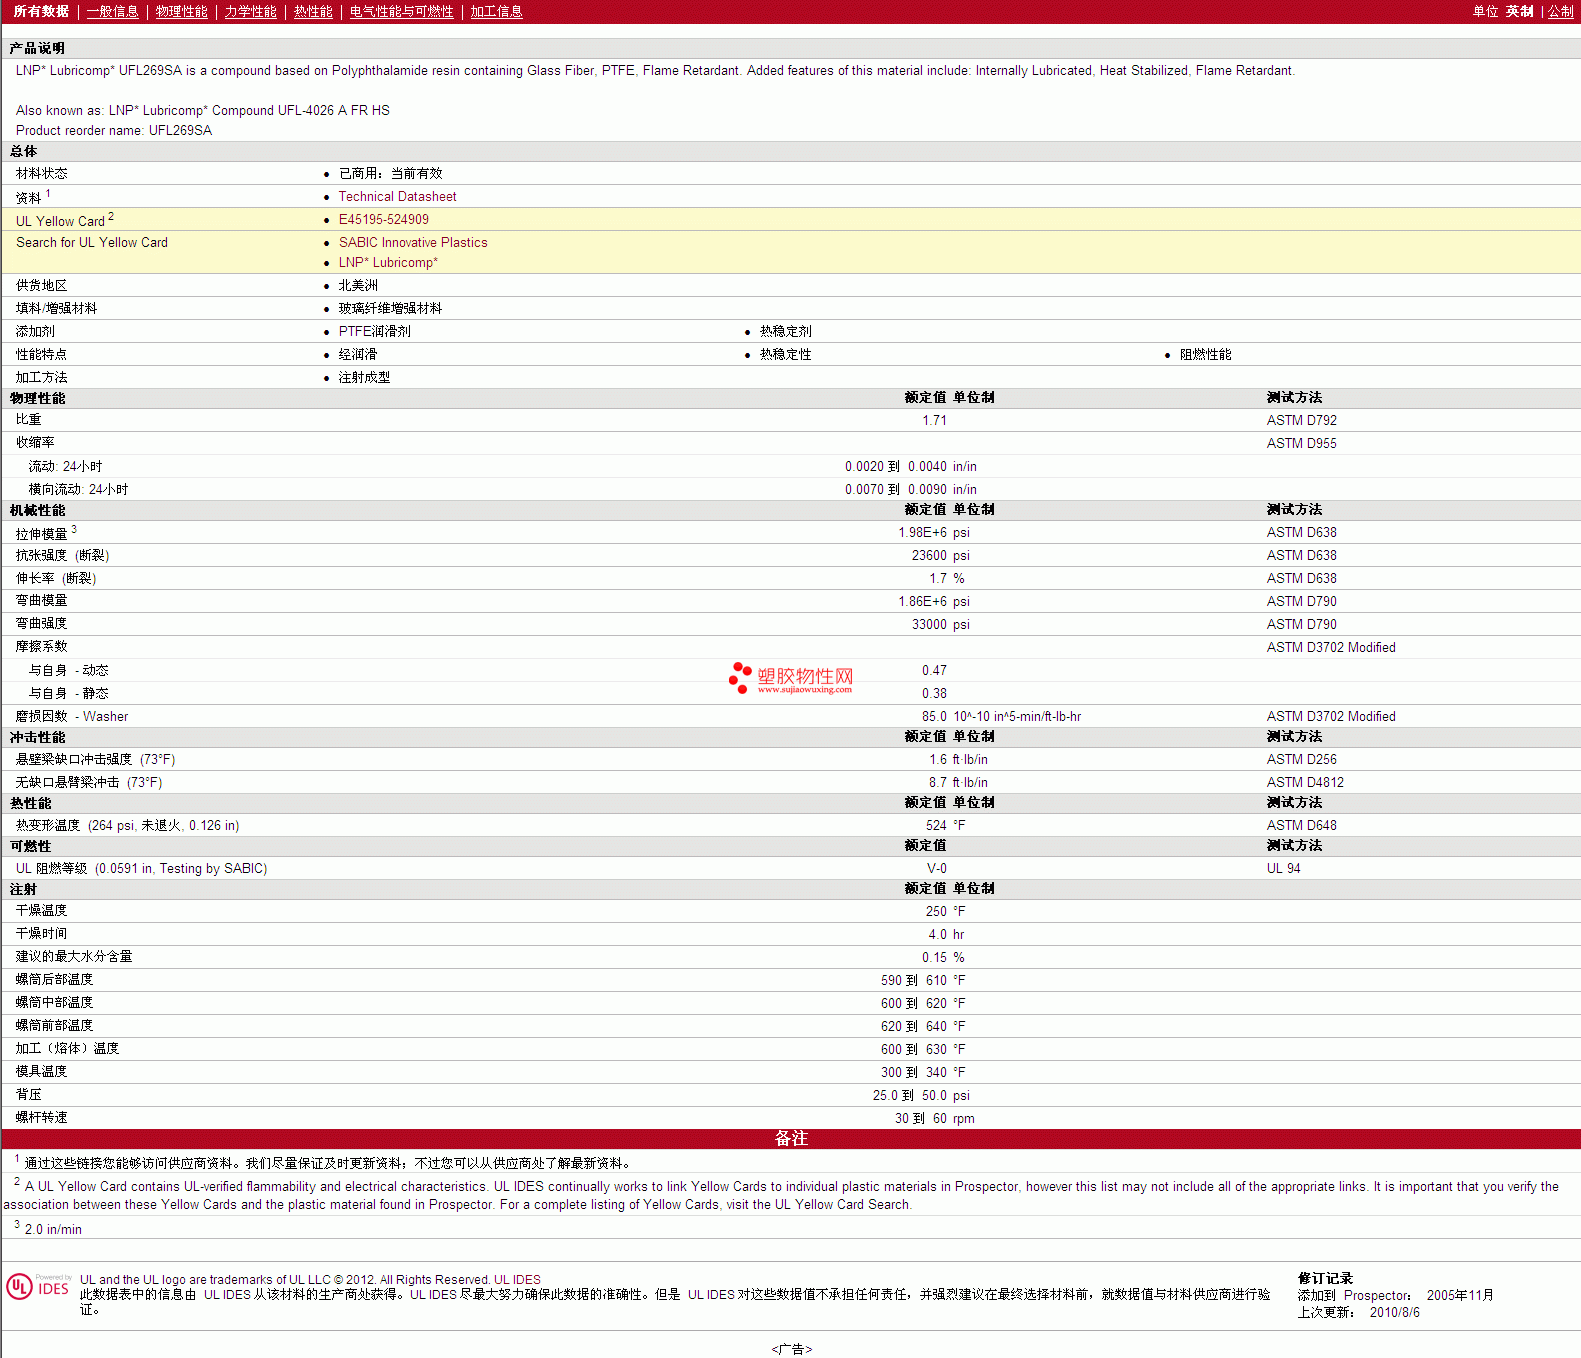Select the 干燥时间 value 4.0

(937, 935)
